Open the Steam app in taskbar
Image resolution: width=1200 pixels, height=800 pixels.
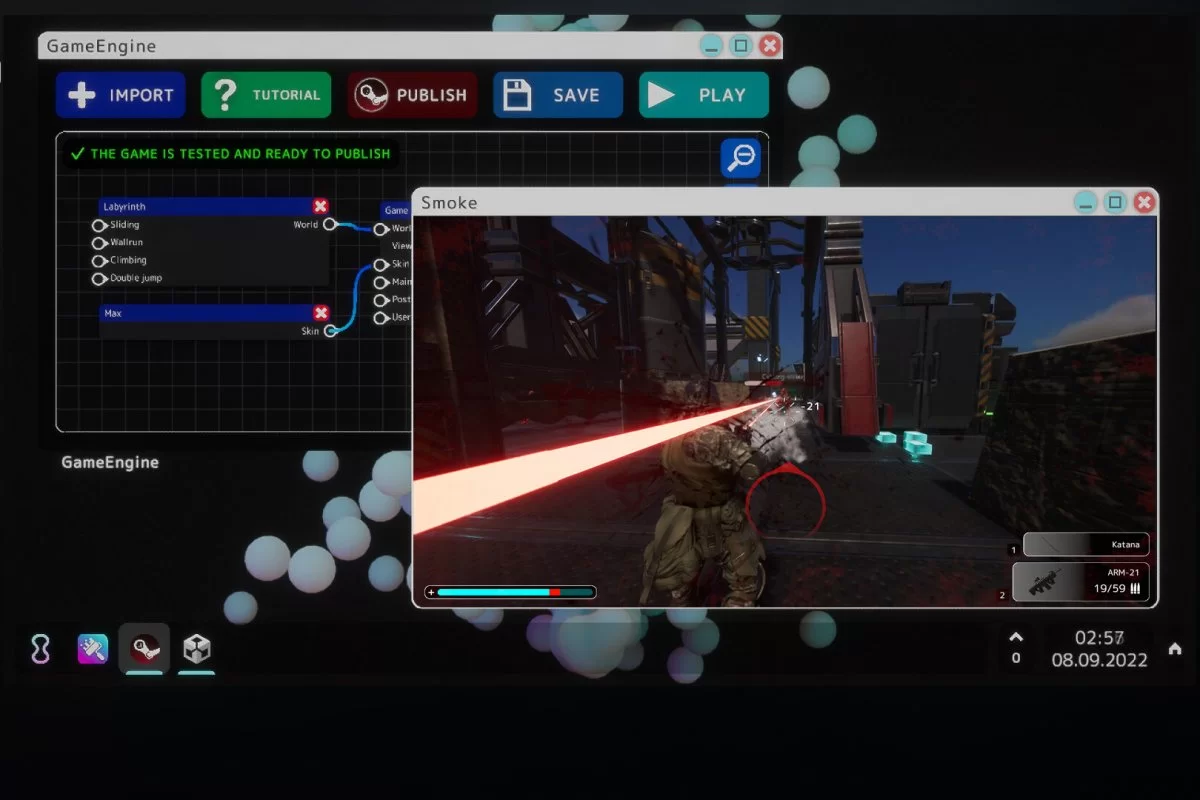tap(144, 650)
